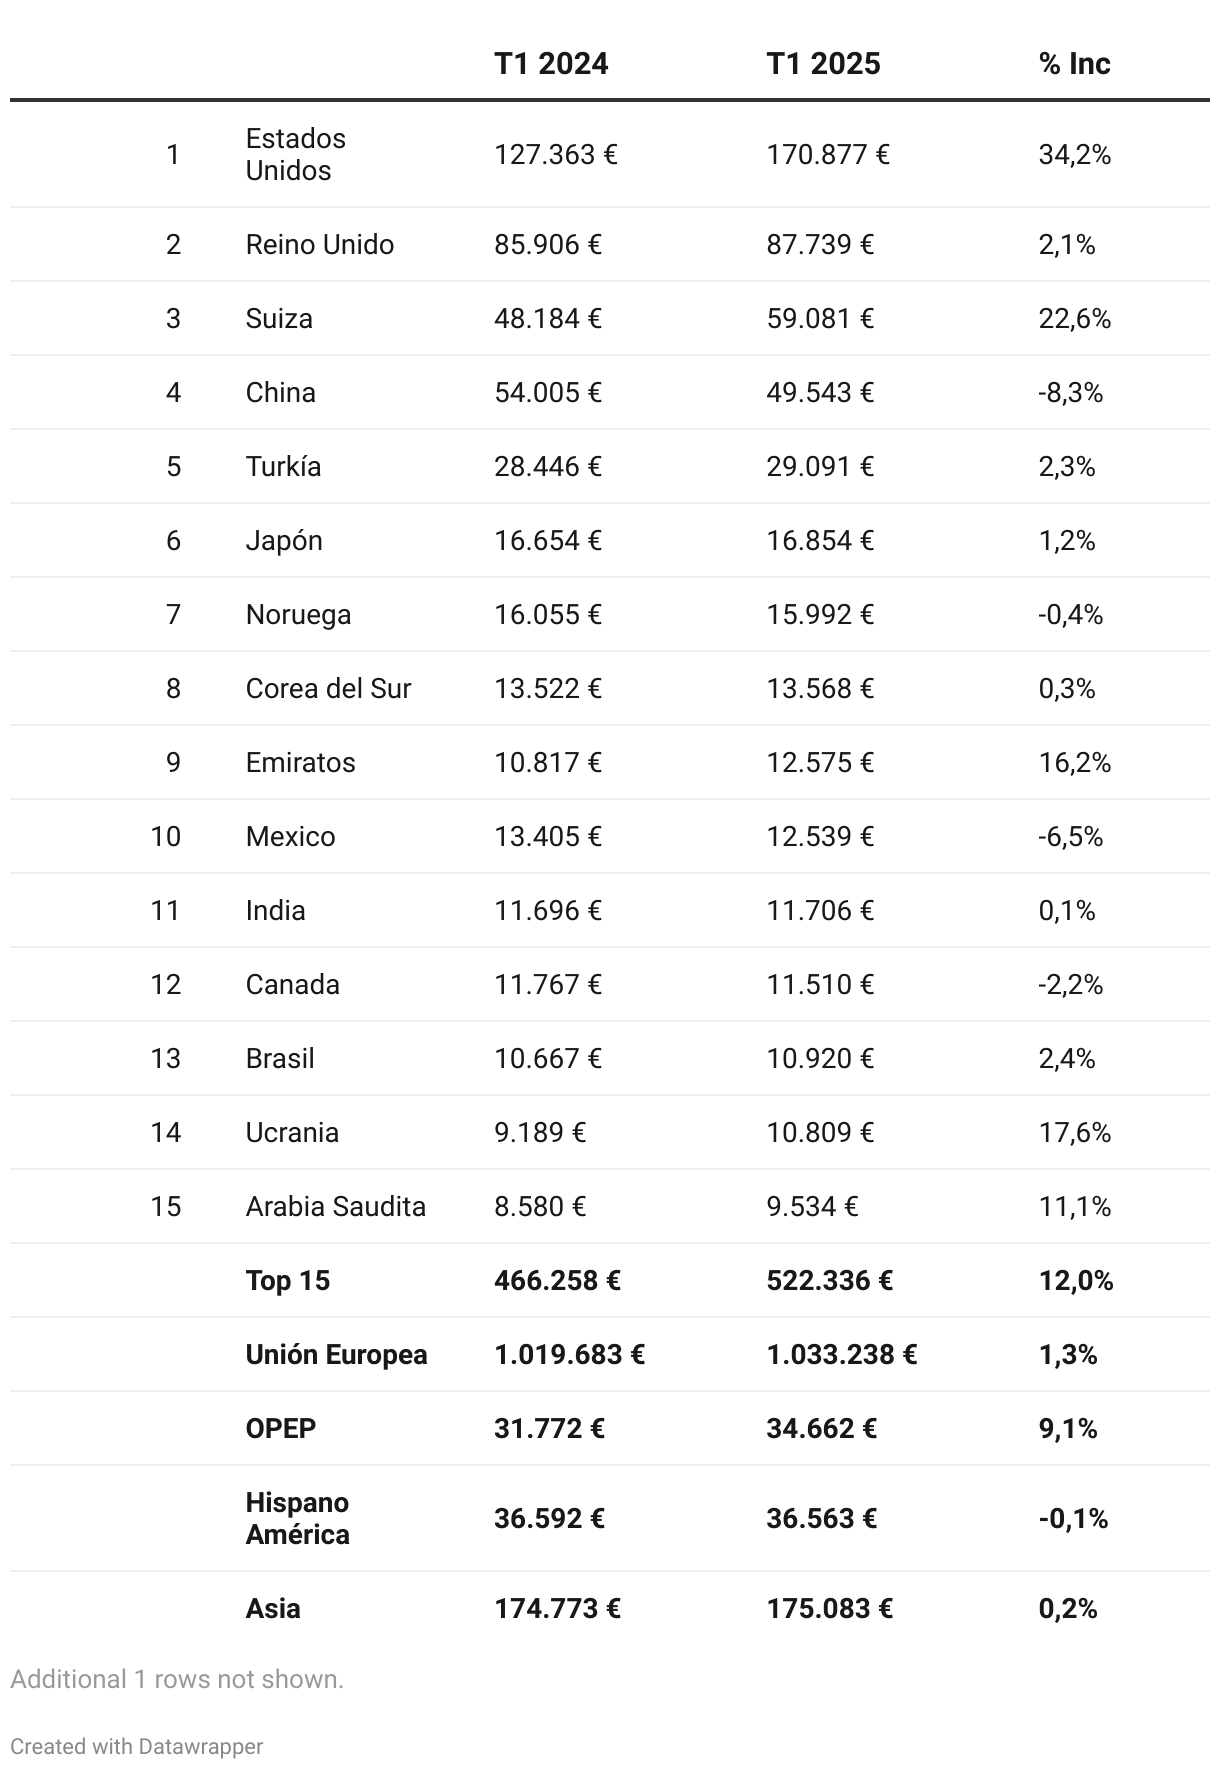Click the % Inc column header
This screenshot has height=1770, width=1220.
[1074, 64]
